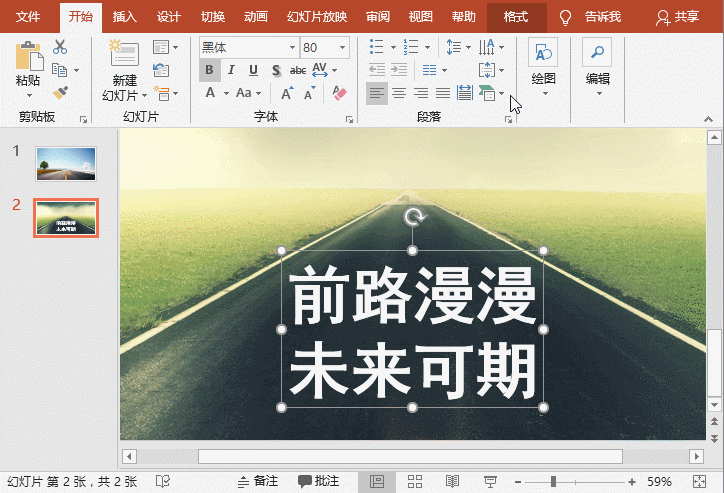Click the Share button
Viewport: 724px width, 493px height.
677,17
